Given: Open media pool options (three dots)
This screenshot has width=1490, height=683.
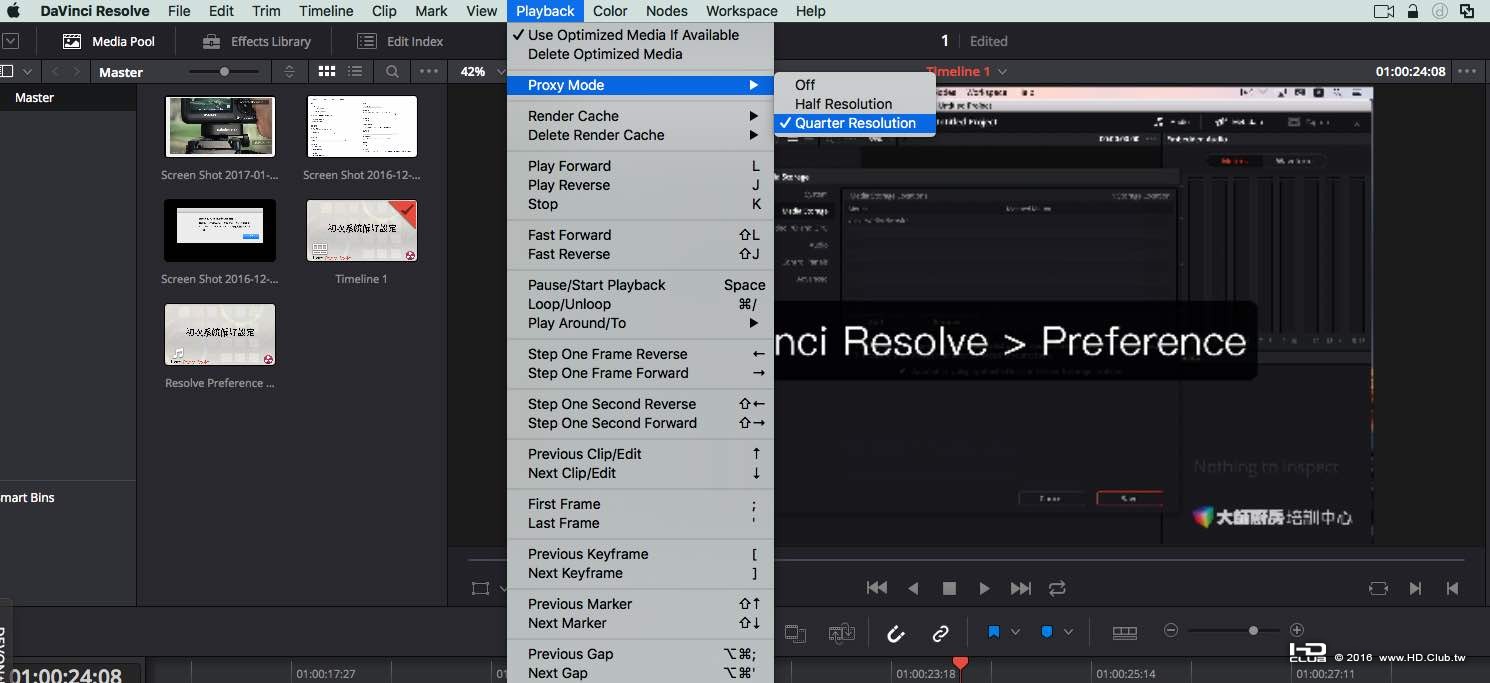Looking at the screenshot, I should [429, 72].
